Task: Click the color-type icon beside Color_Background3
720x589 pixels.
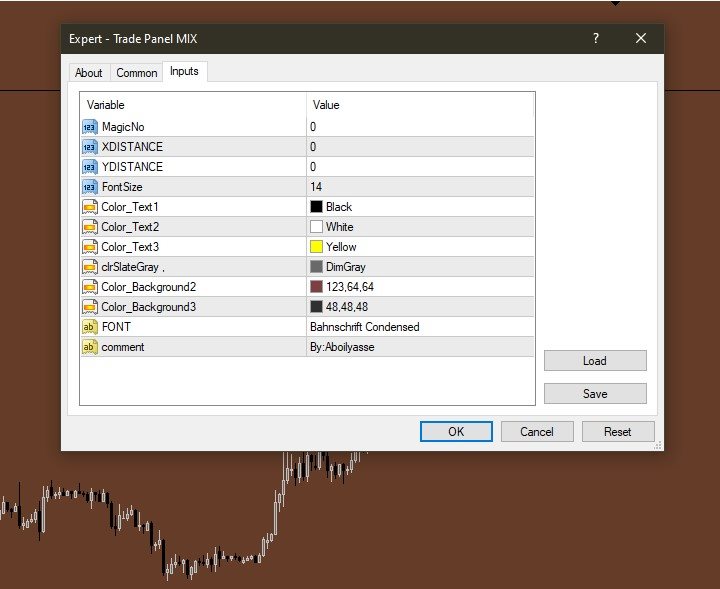Action: (x=90, y=307)
